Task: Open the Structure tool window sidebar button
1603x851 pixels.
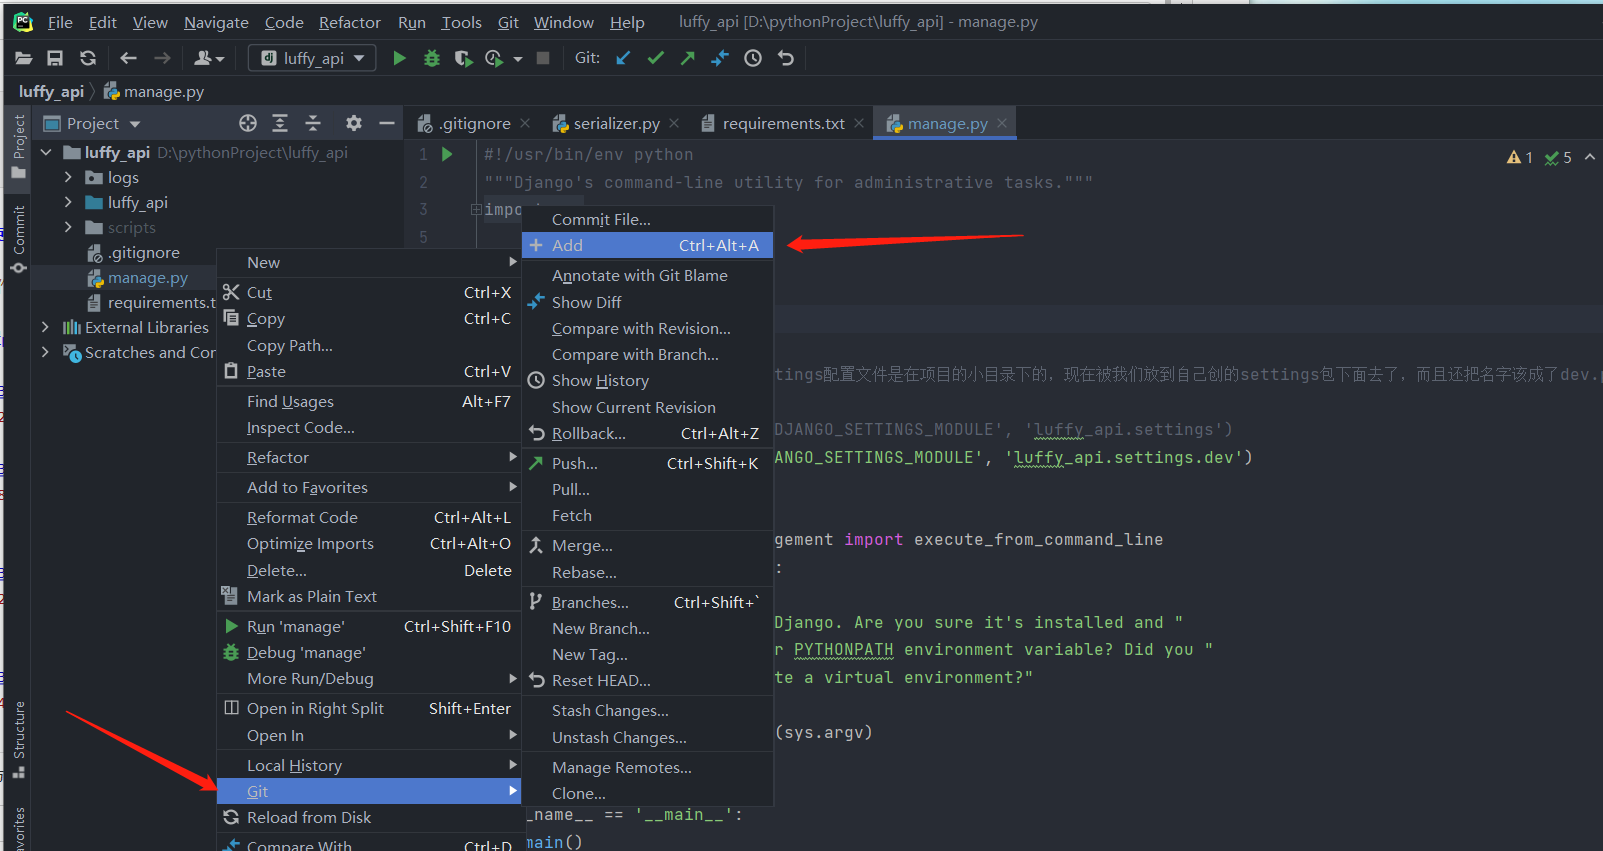Action: coord(19,739)
